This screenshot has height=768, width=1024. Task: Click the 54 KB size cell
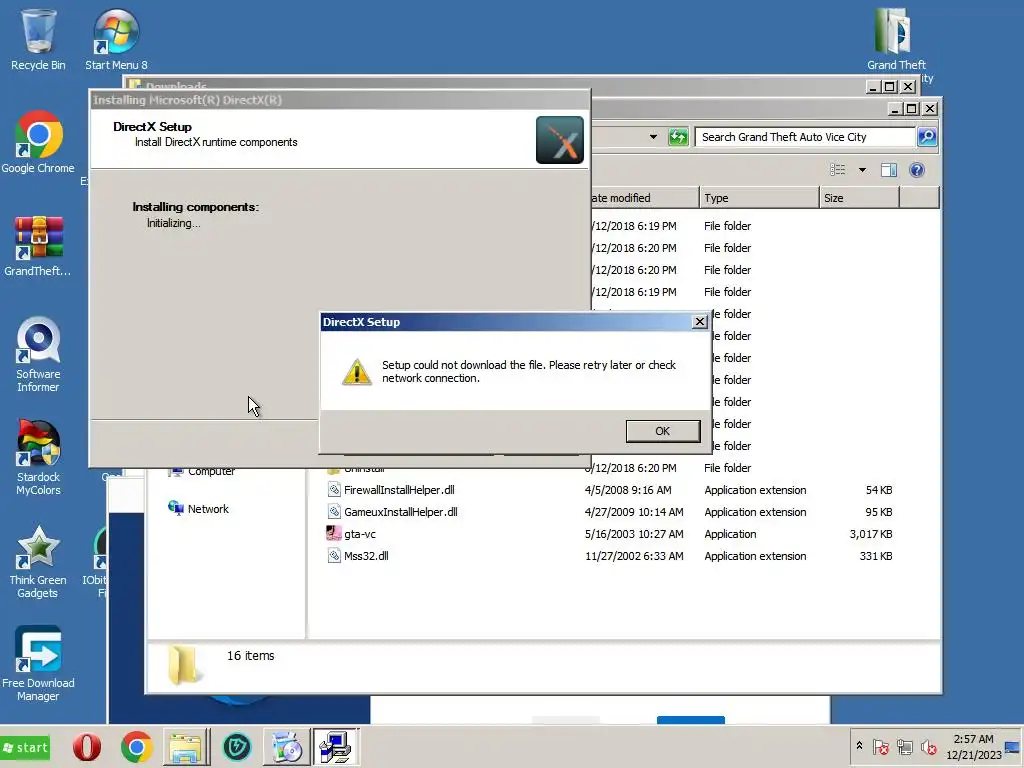tap(878, 490)
